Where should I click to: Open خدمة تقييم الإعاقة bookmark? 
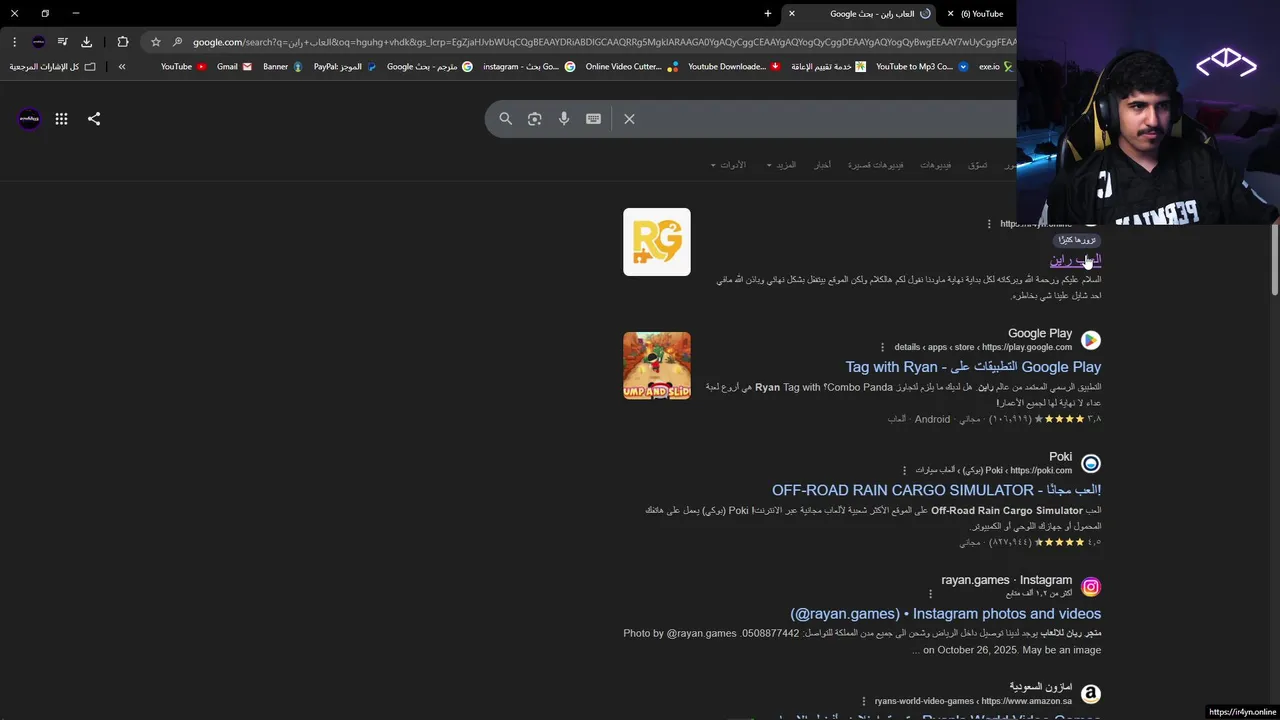(828, 67)
